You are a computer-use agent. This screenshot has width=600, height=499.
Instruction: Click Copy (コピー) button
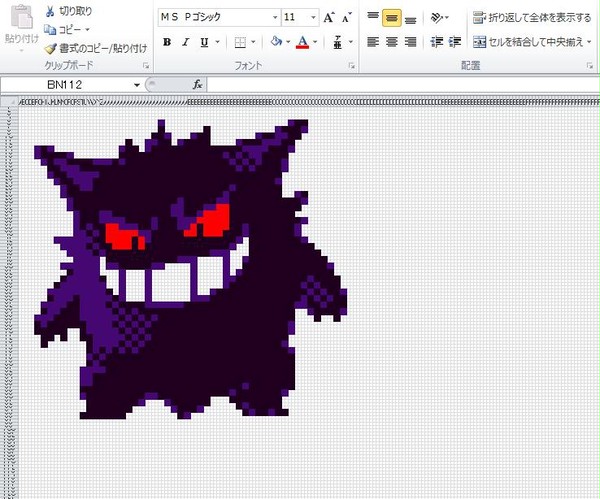(x=63, y=29)
